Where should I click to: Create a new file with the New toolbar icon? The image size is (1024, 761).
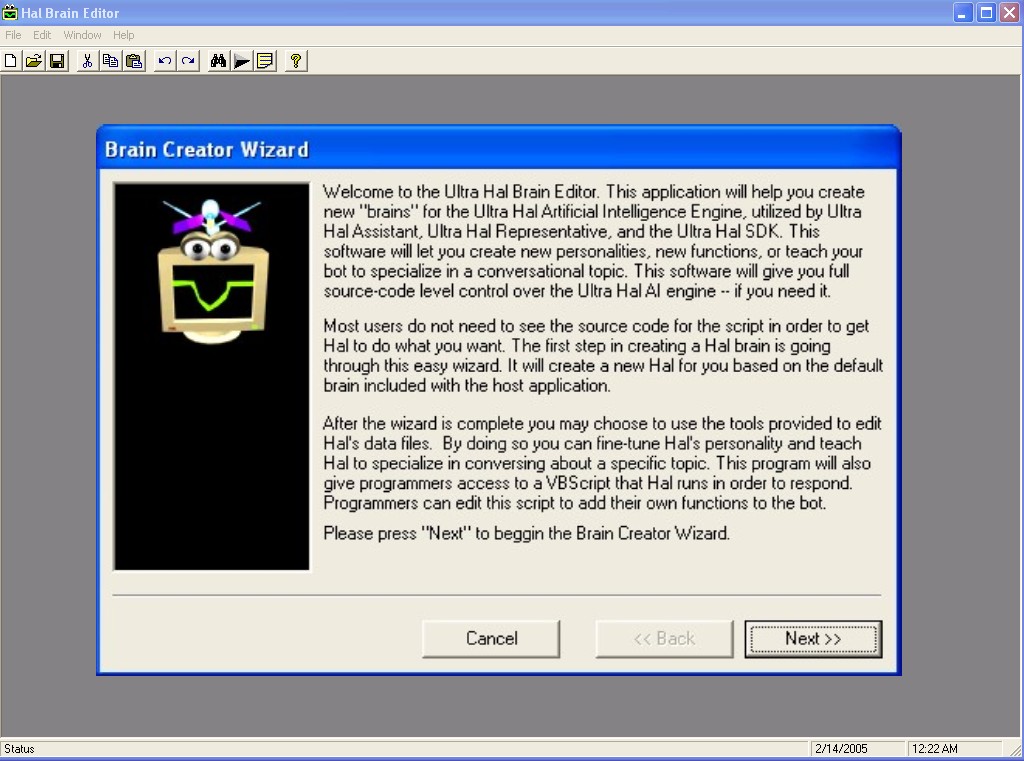[x=10, y=61]
